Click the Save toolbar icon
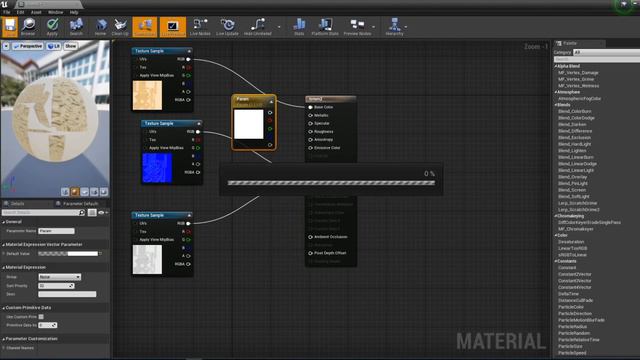The image size is (640, 360). 10,27
